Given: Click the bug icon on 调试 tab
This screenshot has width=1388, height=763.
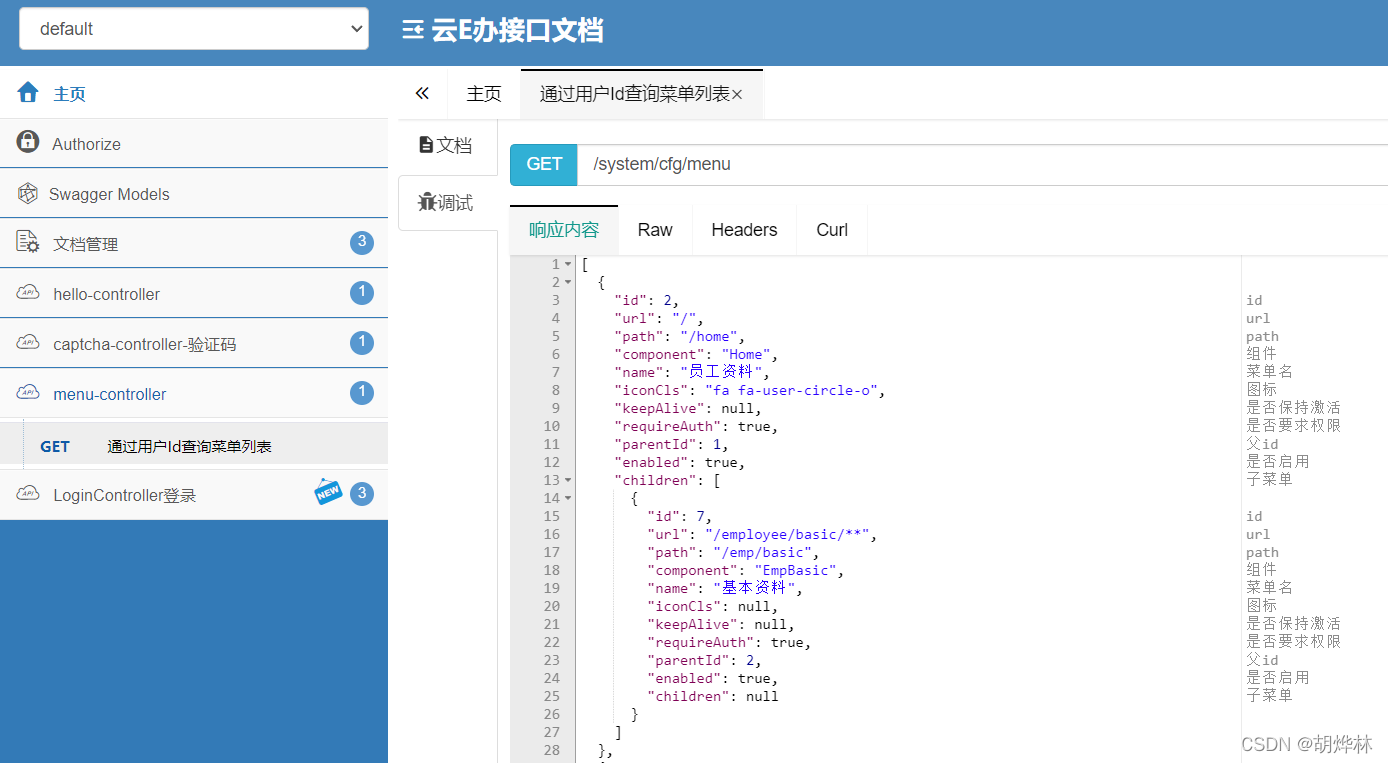Looking at the screenshot, I should click(427, 202).
